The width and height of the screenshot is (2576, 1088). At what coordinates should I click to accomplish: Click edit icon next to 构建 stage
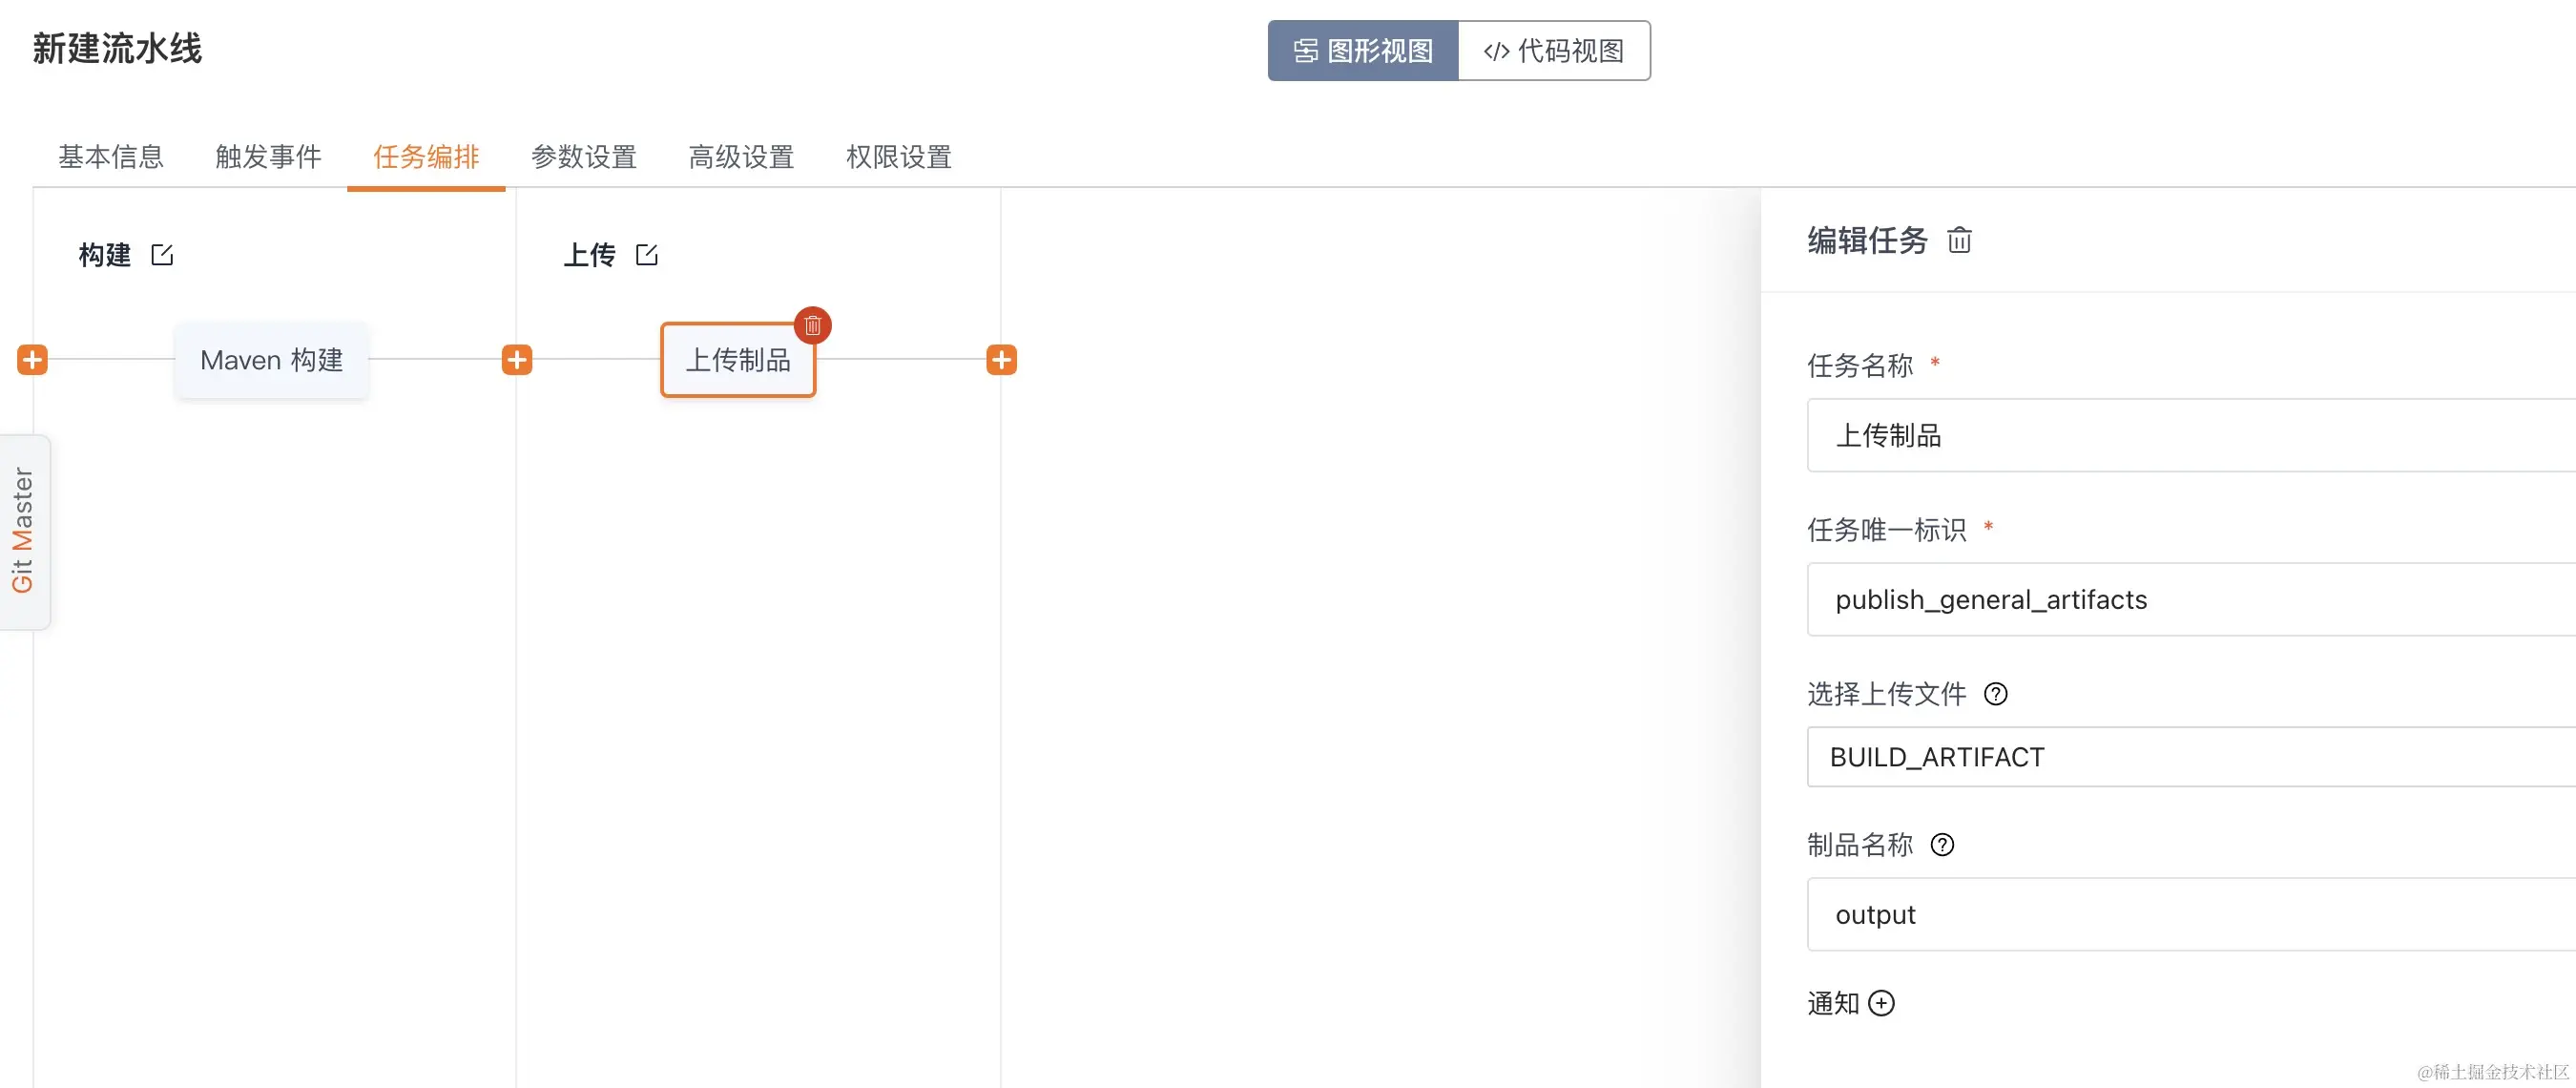(162, 255)
